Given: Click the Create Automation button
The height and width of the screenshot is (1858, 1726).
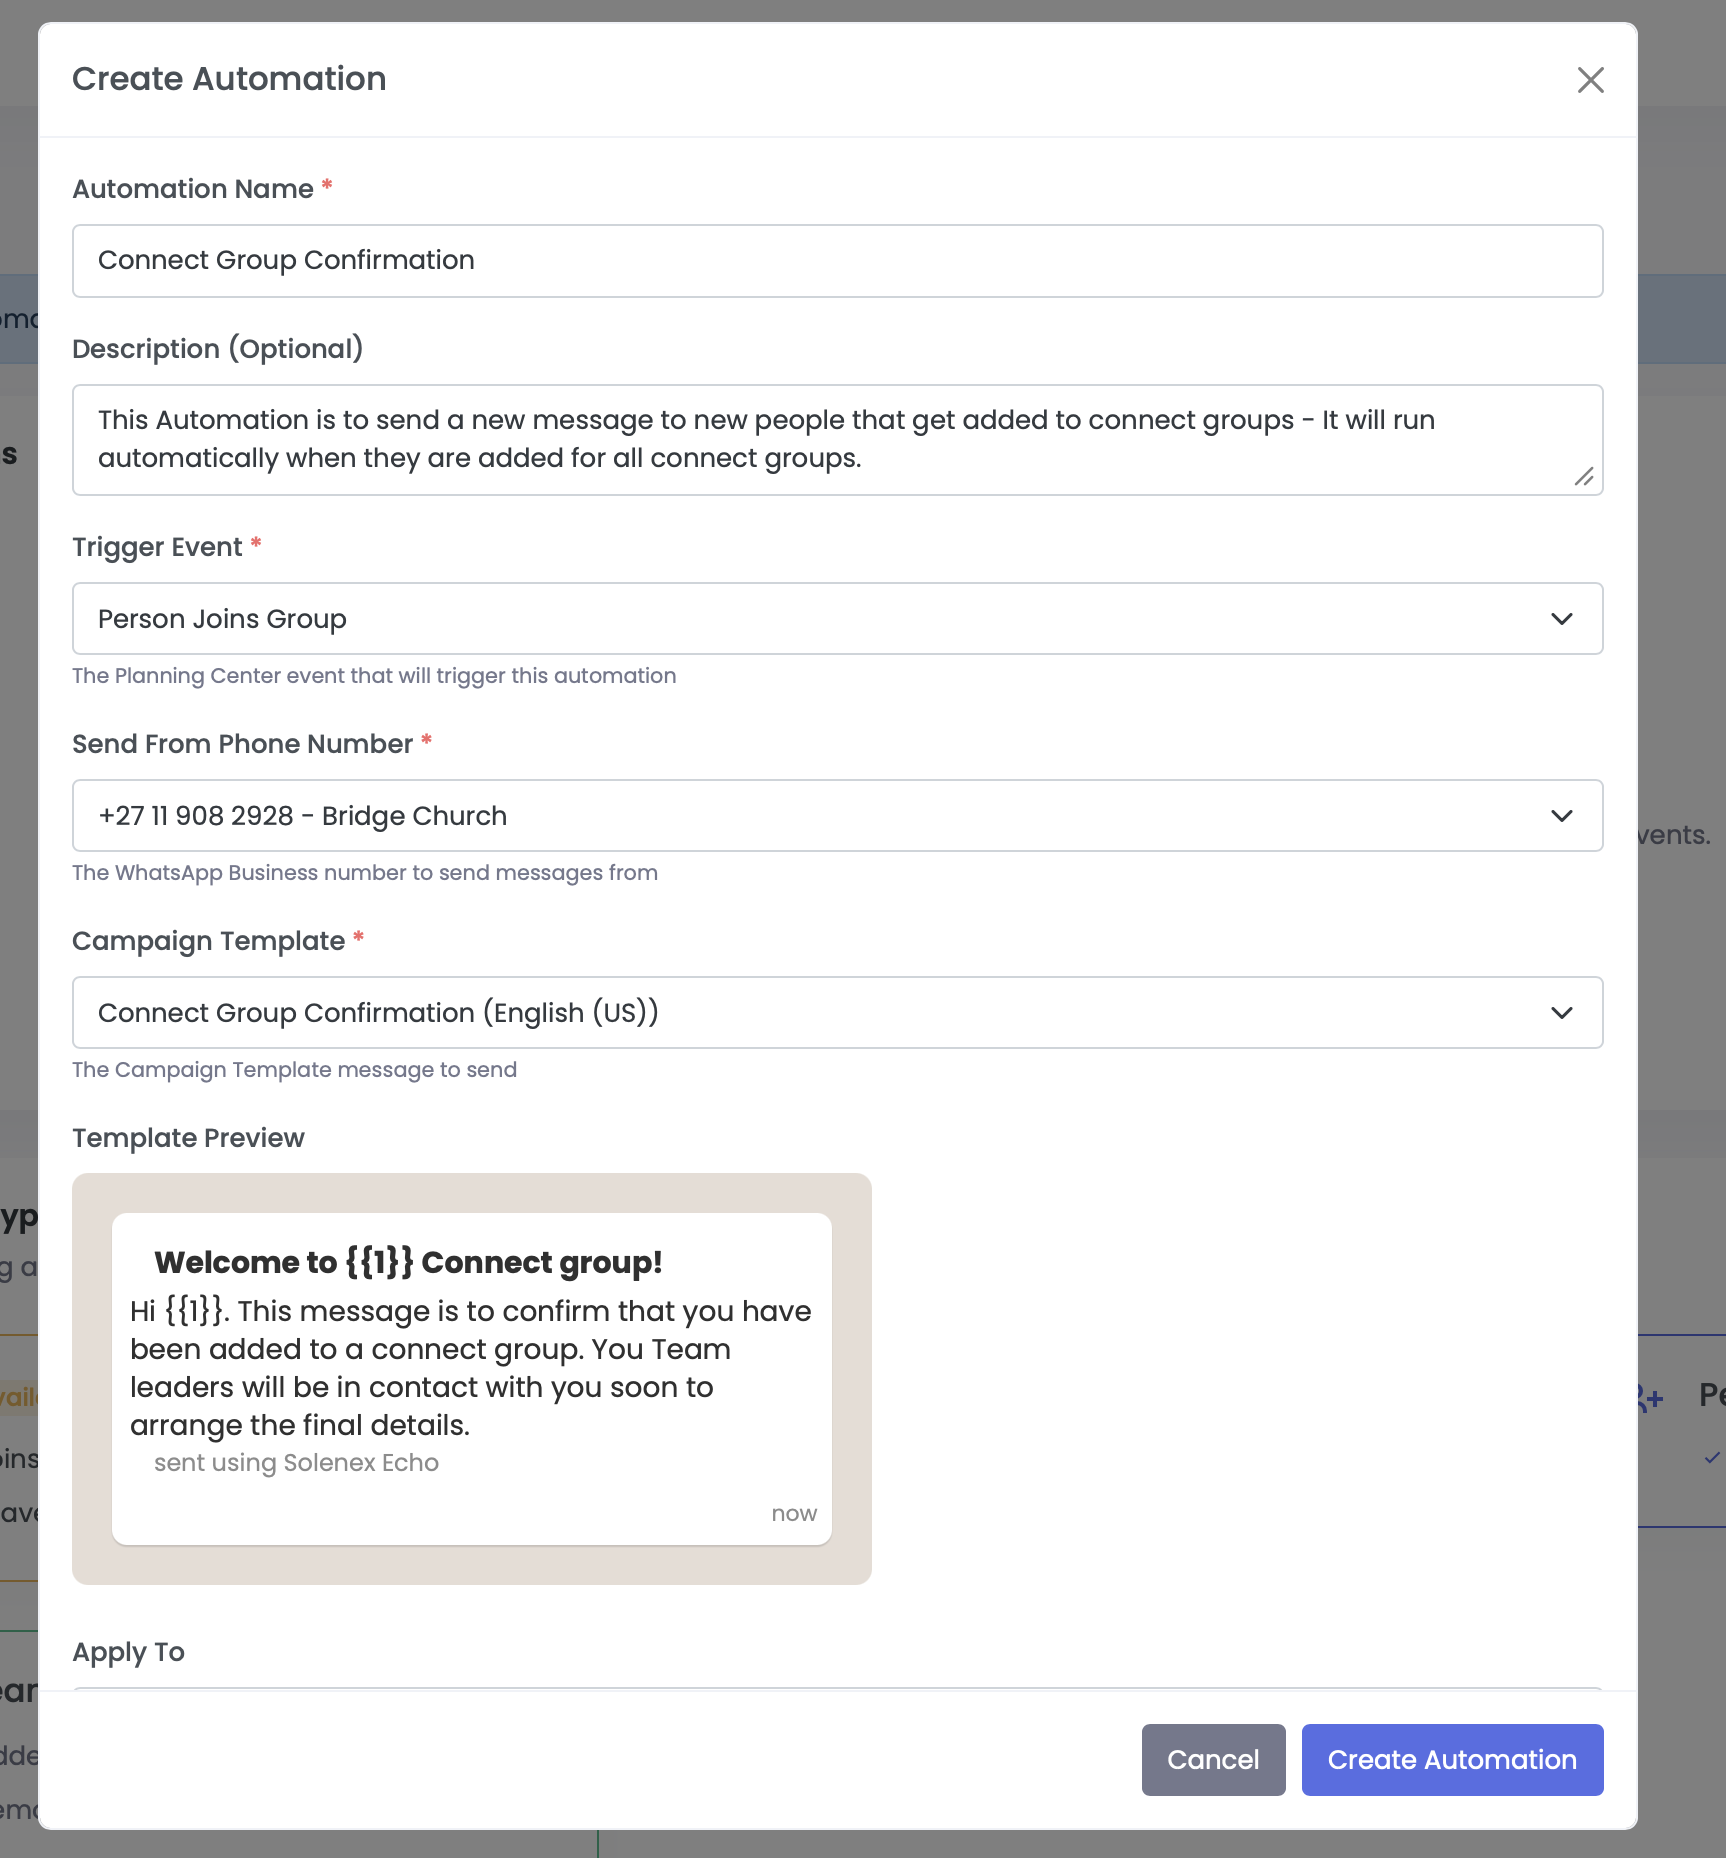Looking at the screenshot, I should click(x=1451, y=1759).
